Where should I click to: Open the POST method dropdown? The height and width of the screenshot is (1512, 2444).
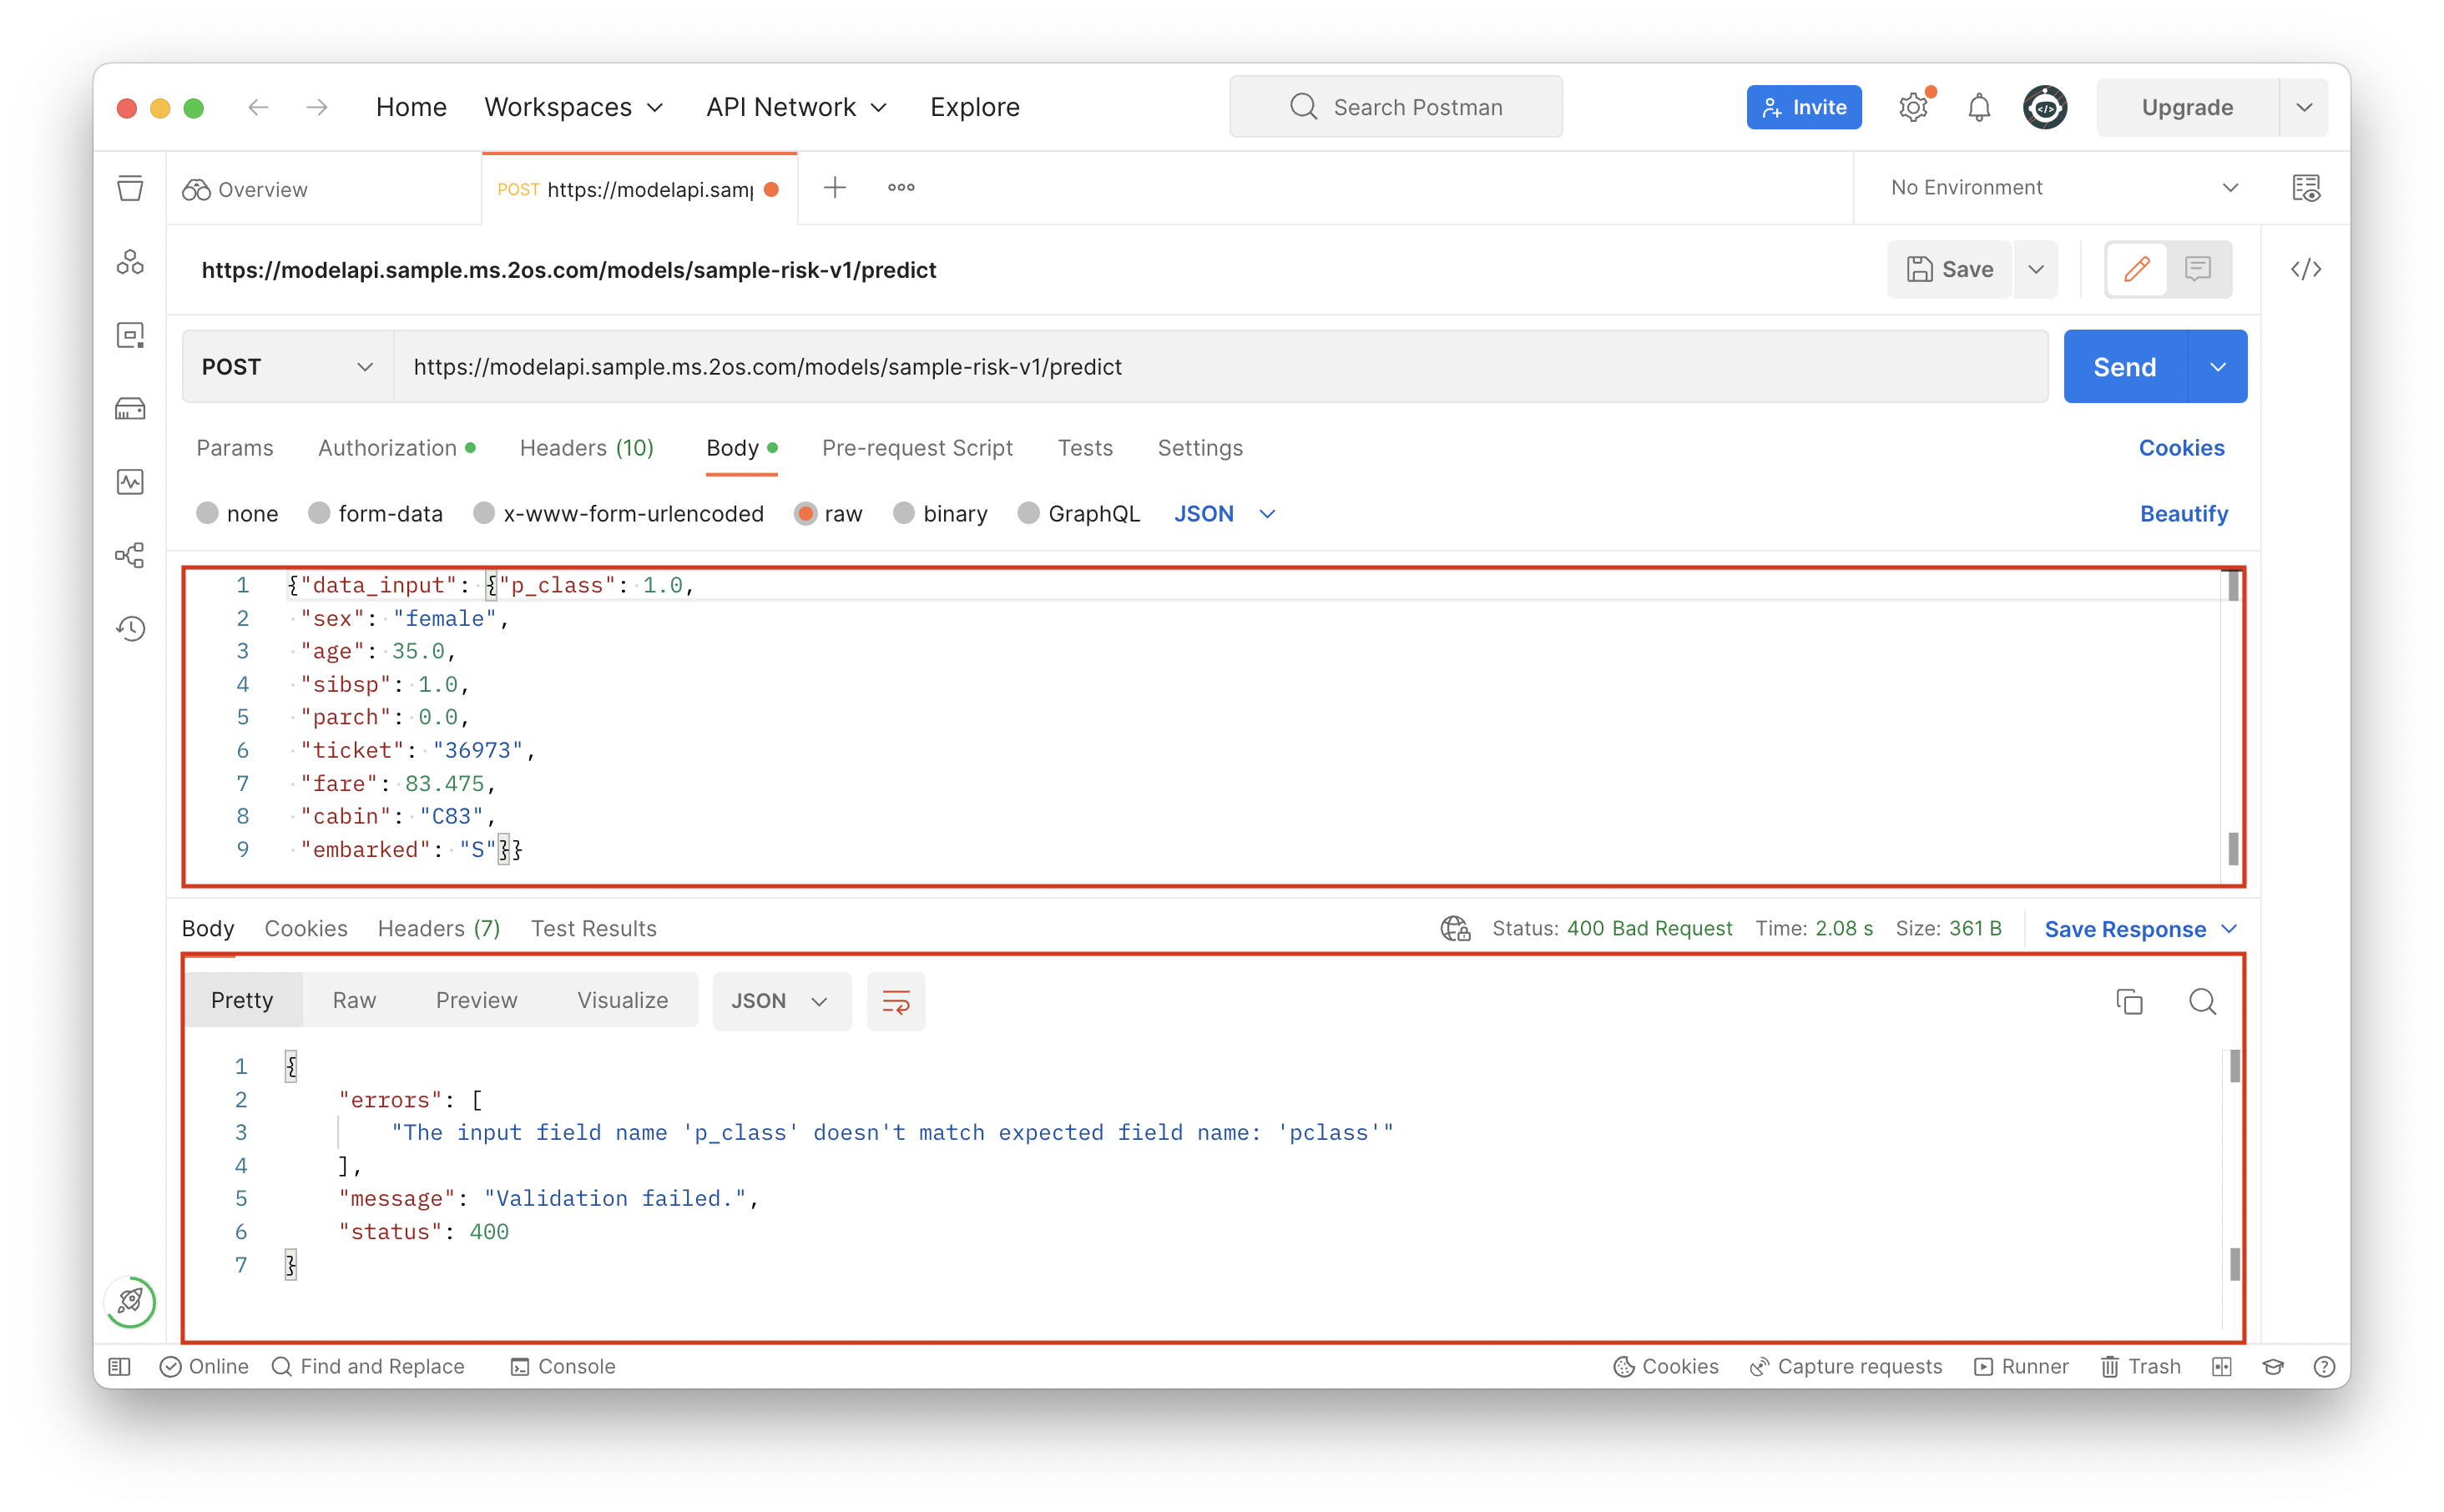[287, 367]
